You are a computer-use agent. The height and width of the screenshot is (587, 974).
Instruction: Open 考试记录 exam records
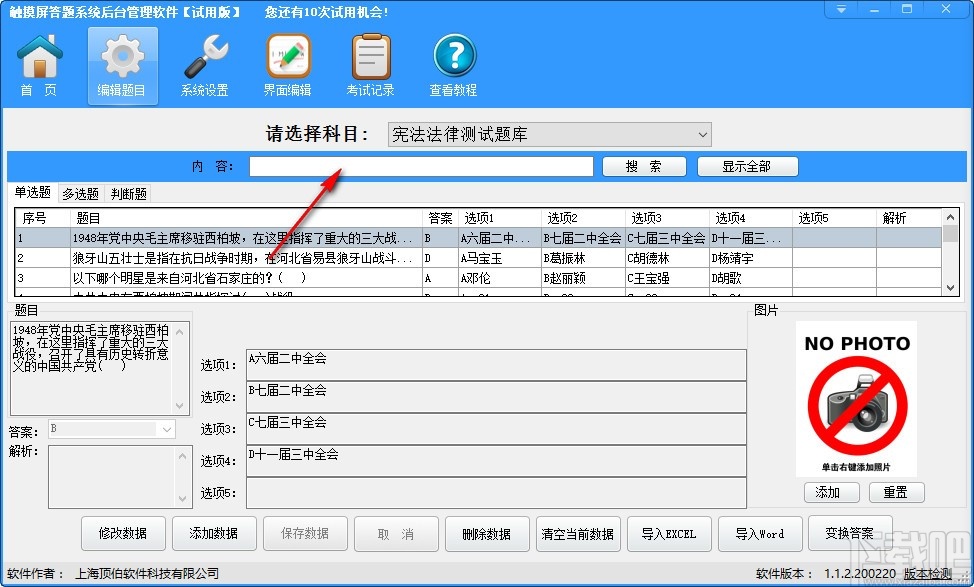click(x=369, y=63)
